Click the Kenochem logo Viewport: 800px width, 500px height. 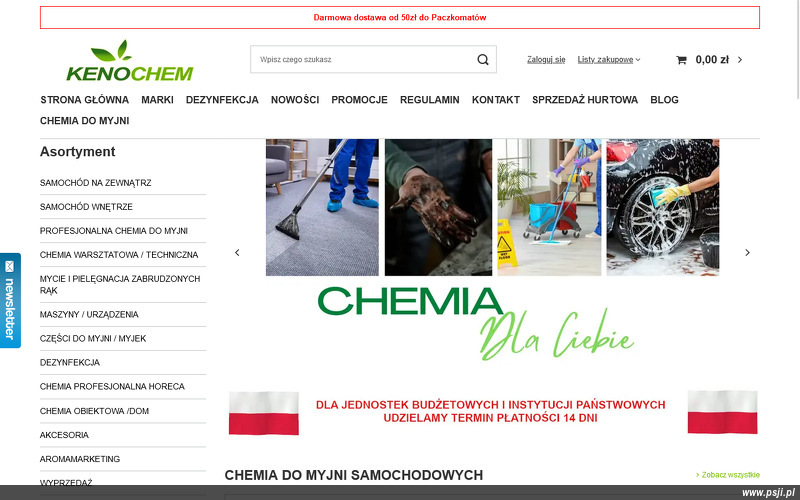130,61
